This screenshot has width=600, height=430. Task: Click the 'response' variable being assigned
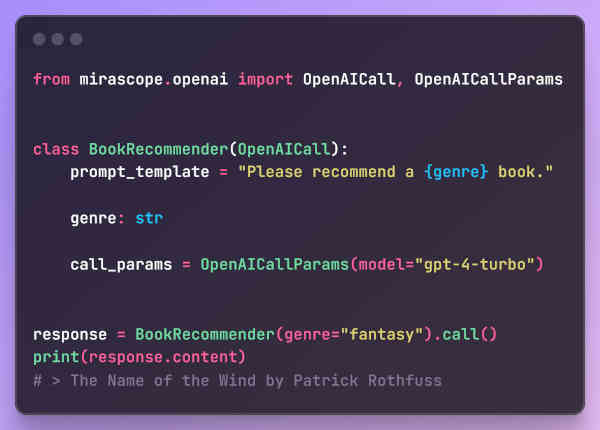coord(70,335)
